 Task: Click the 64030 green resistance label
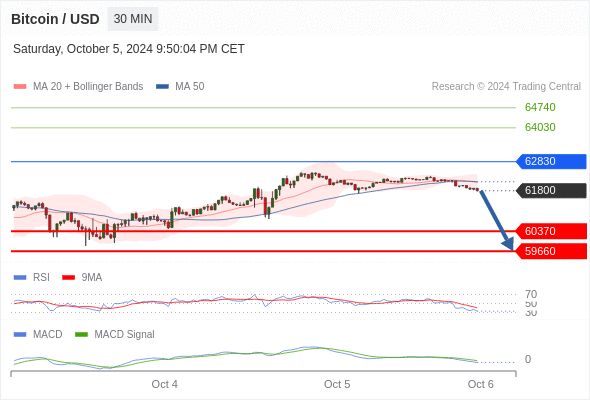(x=540, y=127)
